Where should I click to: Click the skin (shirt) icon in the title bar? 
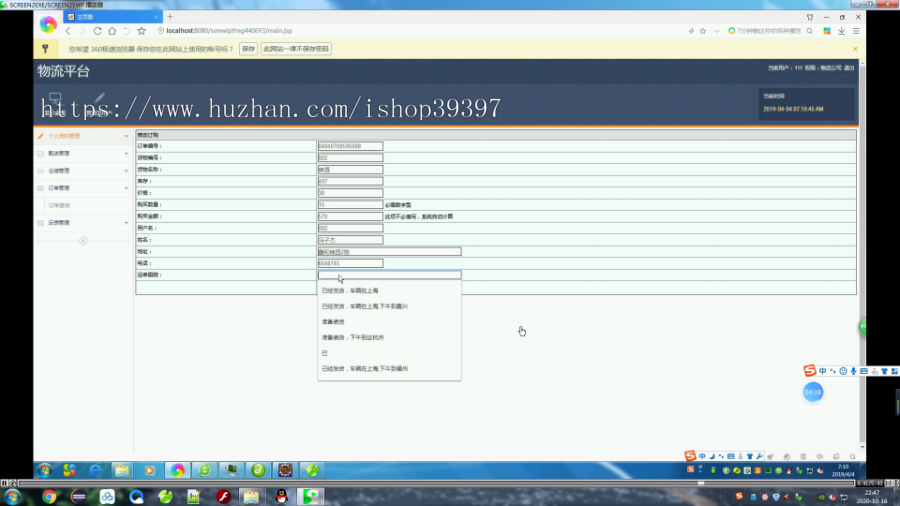pos(810,17)
